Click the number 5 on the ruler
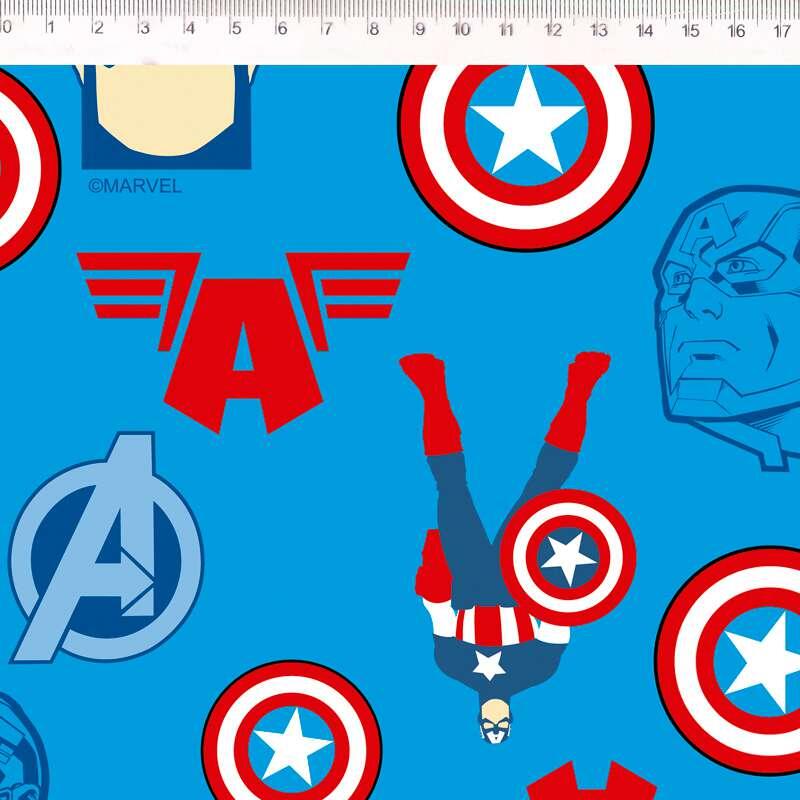The image size is (800, 800). pyautogui.click(x=235, y=29)
